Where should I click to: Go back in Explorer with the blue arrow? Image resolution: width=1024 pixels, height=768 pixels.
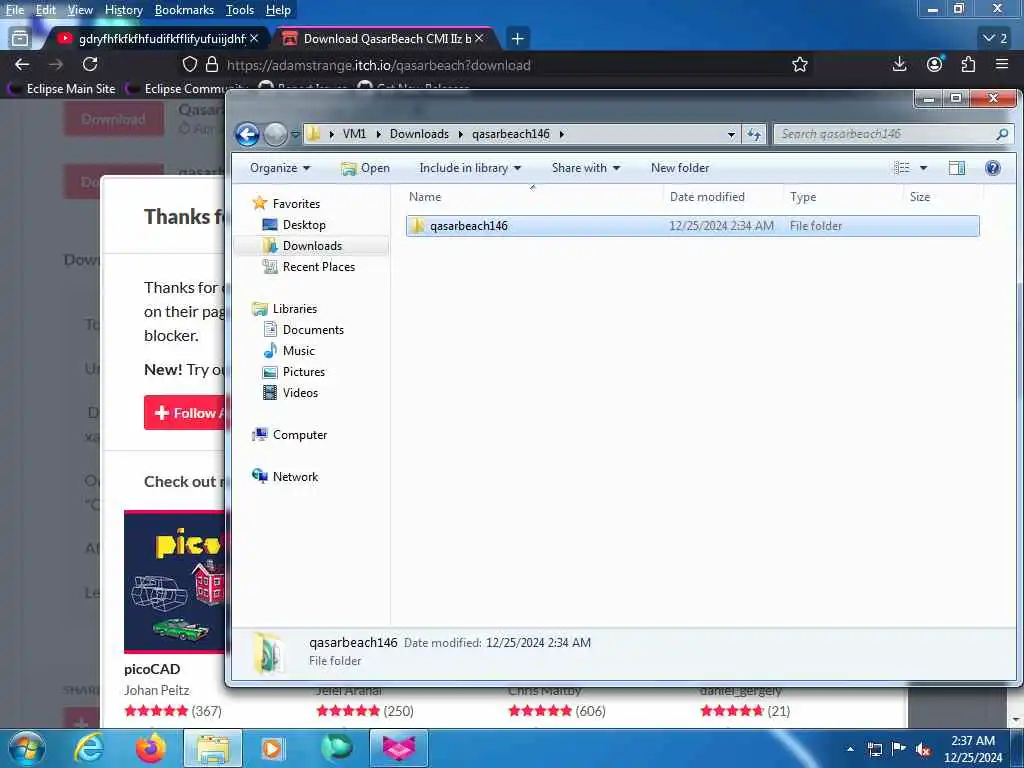point(248,135)
